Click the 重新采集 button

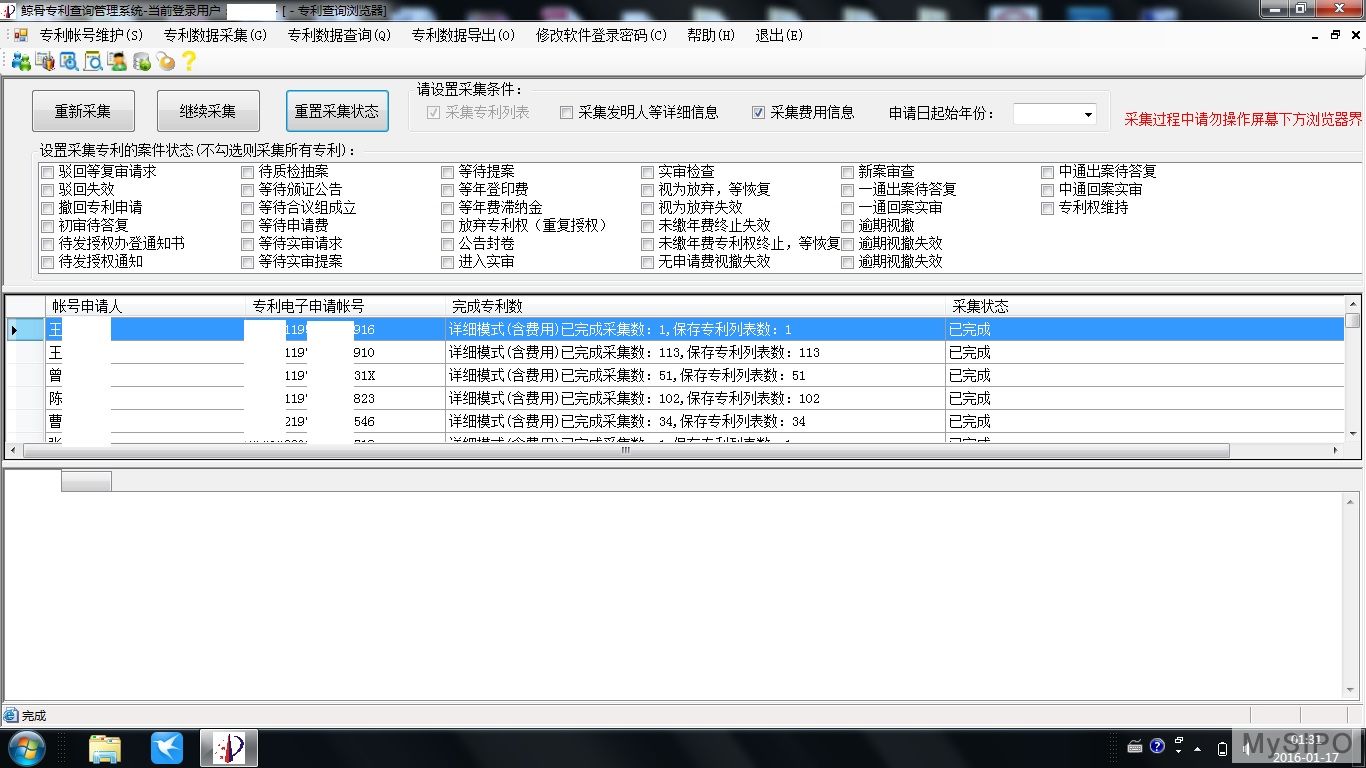[83, 111]
